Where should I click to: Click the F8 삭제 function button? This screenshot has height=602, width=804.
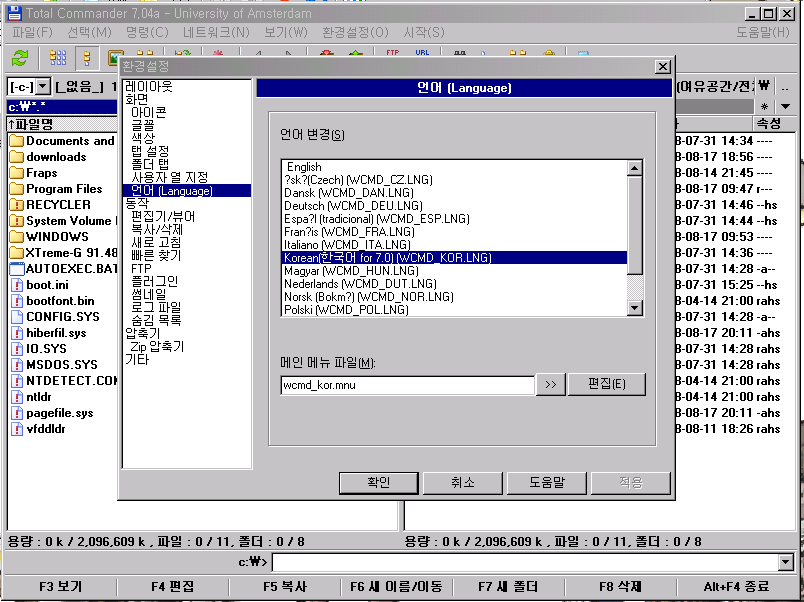[620, 587]
